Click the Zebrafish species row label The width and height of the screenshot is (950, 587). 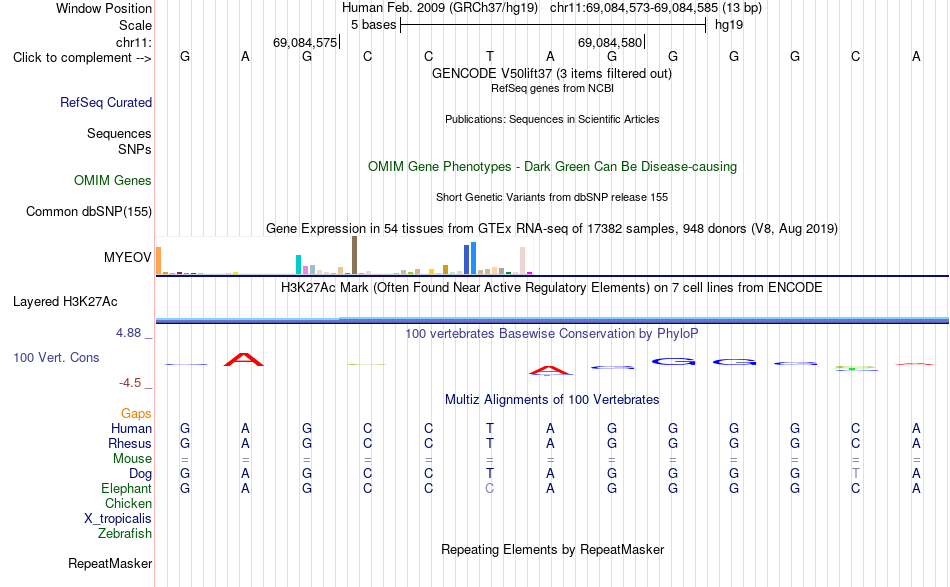(x=125, y=534)
